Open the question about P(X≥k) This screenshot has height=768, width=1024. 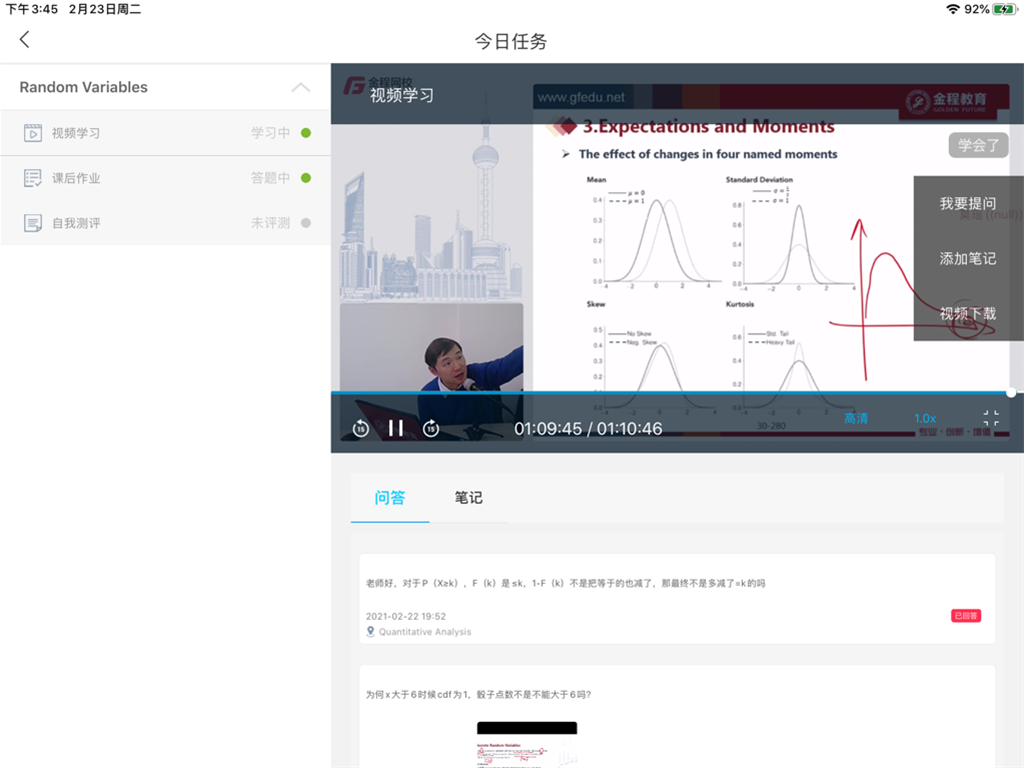[x=677, y=599]
